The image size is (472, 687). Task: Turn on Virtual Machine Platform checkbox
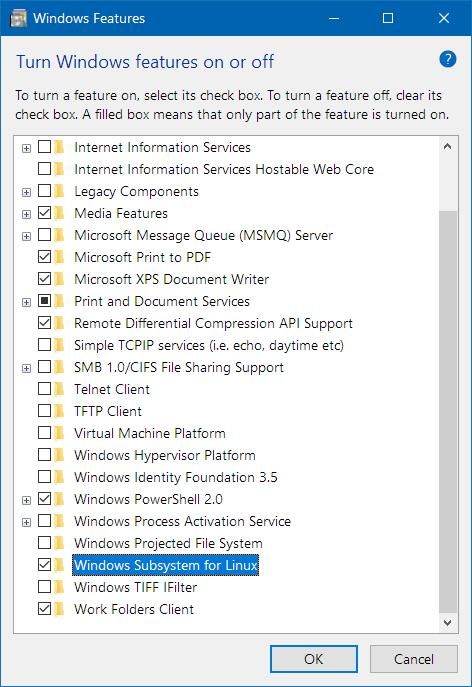pos(44,432)
